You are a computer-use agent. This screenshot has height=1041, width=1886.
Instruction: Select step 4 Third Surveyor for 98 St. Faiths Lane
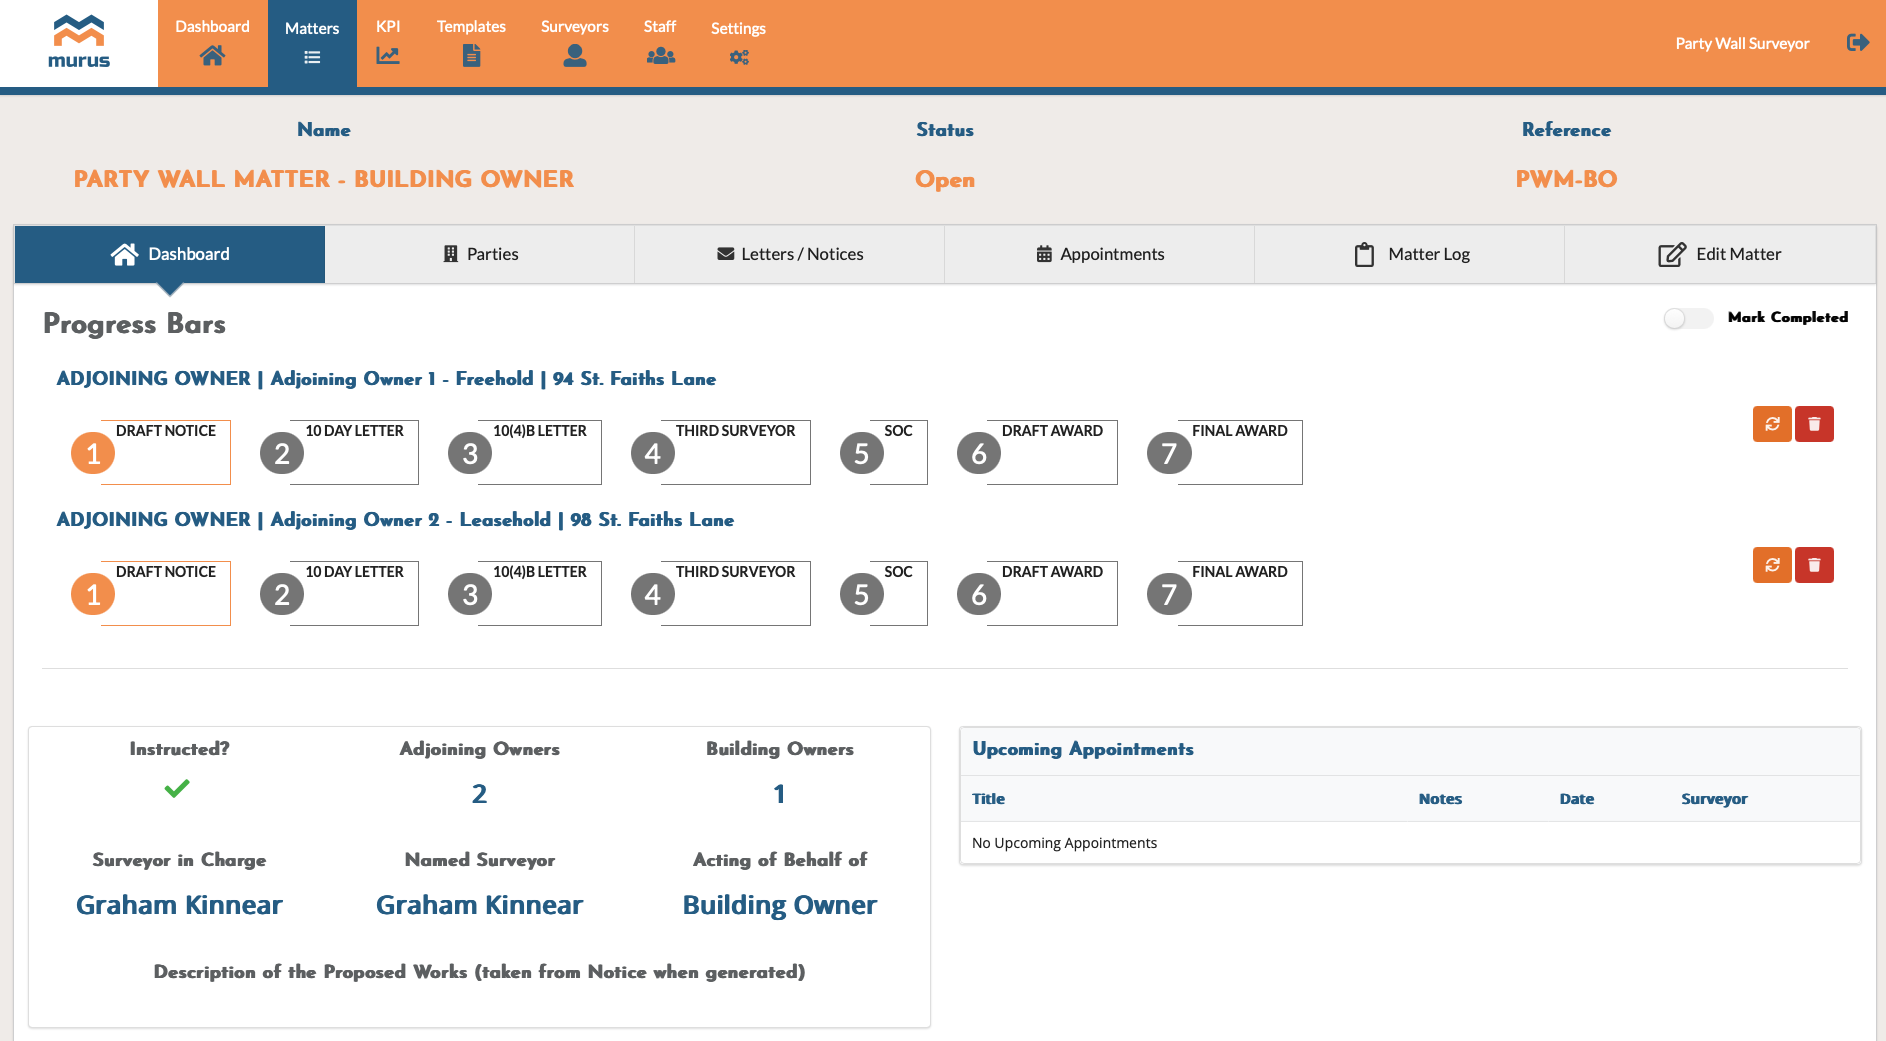(x=721, y=593)
